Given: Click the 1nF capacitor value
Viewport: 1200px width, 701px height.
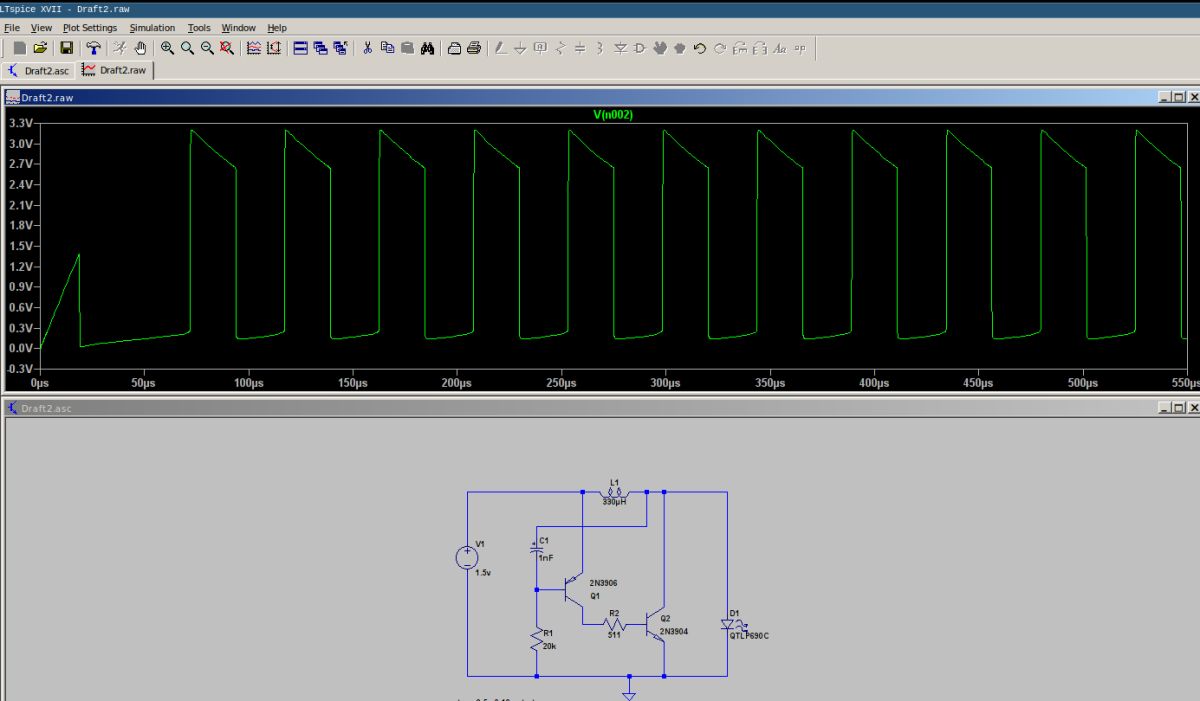Looking at the screenshot, I should point(545,558).
